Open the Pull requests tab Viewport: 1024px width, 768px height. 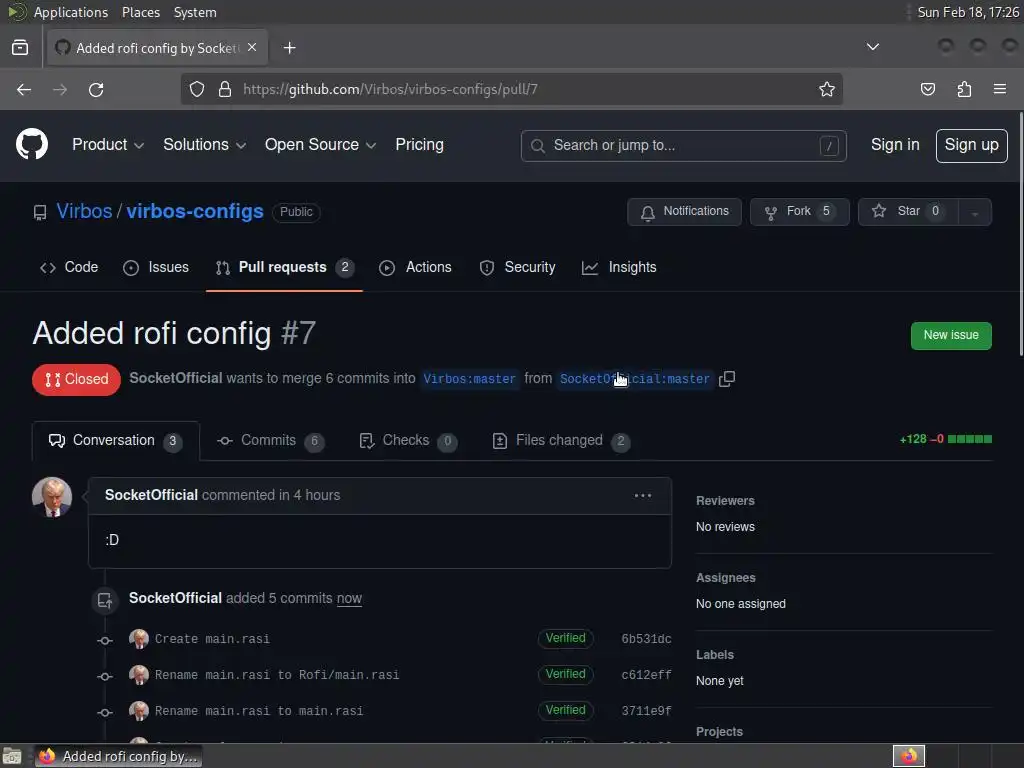(x=285, y=268)
